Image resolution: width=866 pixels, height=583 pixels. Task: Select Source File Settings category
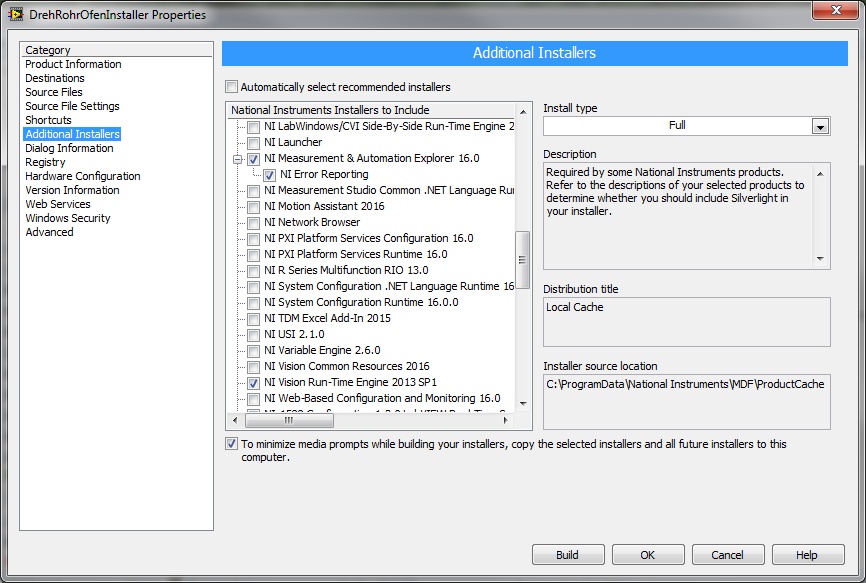(x=72, y=106)
